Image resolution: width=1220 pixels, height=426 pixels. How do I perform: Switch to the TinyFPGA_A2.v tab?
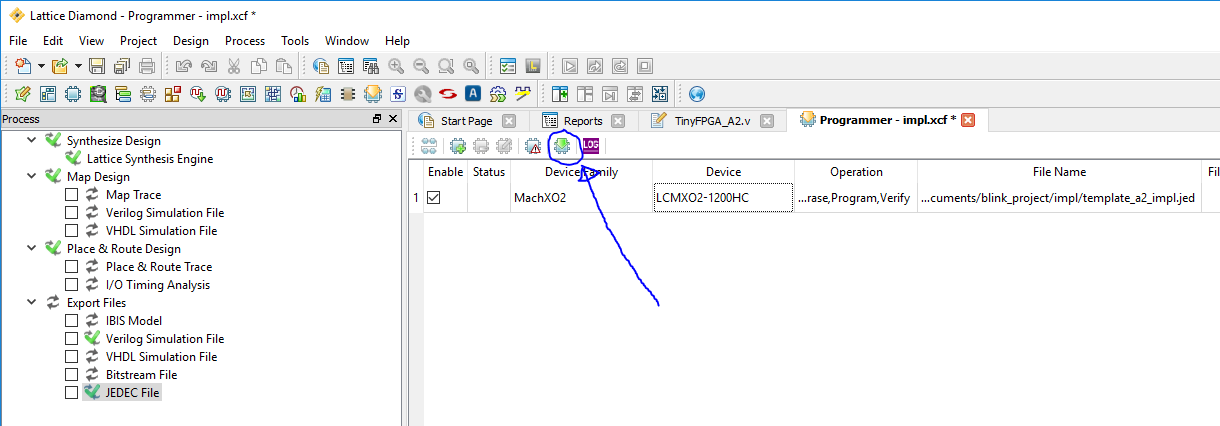point(711,121)
